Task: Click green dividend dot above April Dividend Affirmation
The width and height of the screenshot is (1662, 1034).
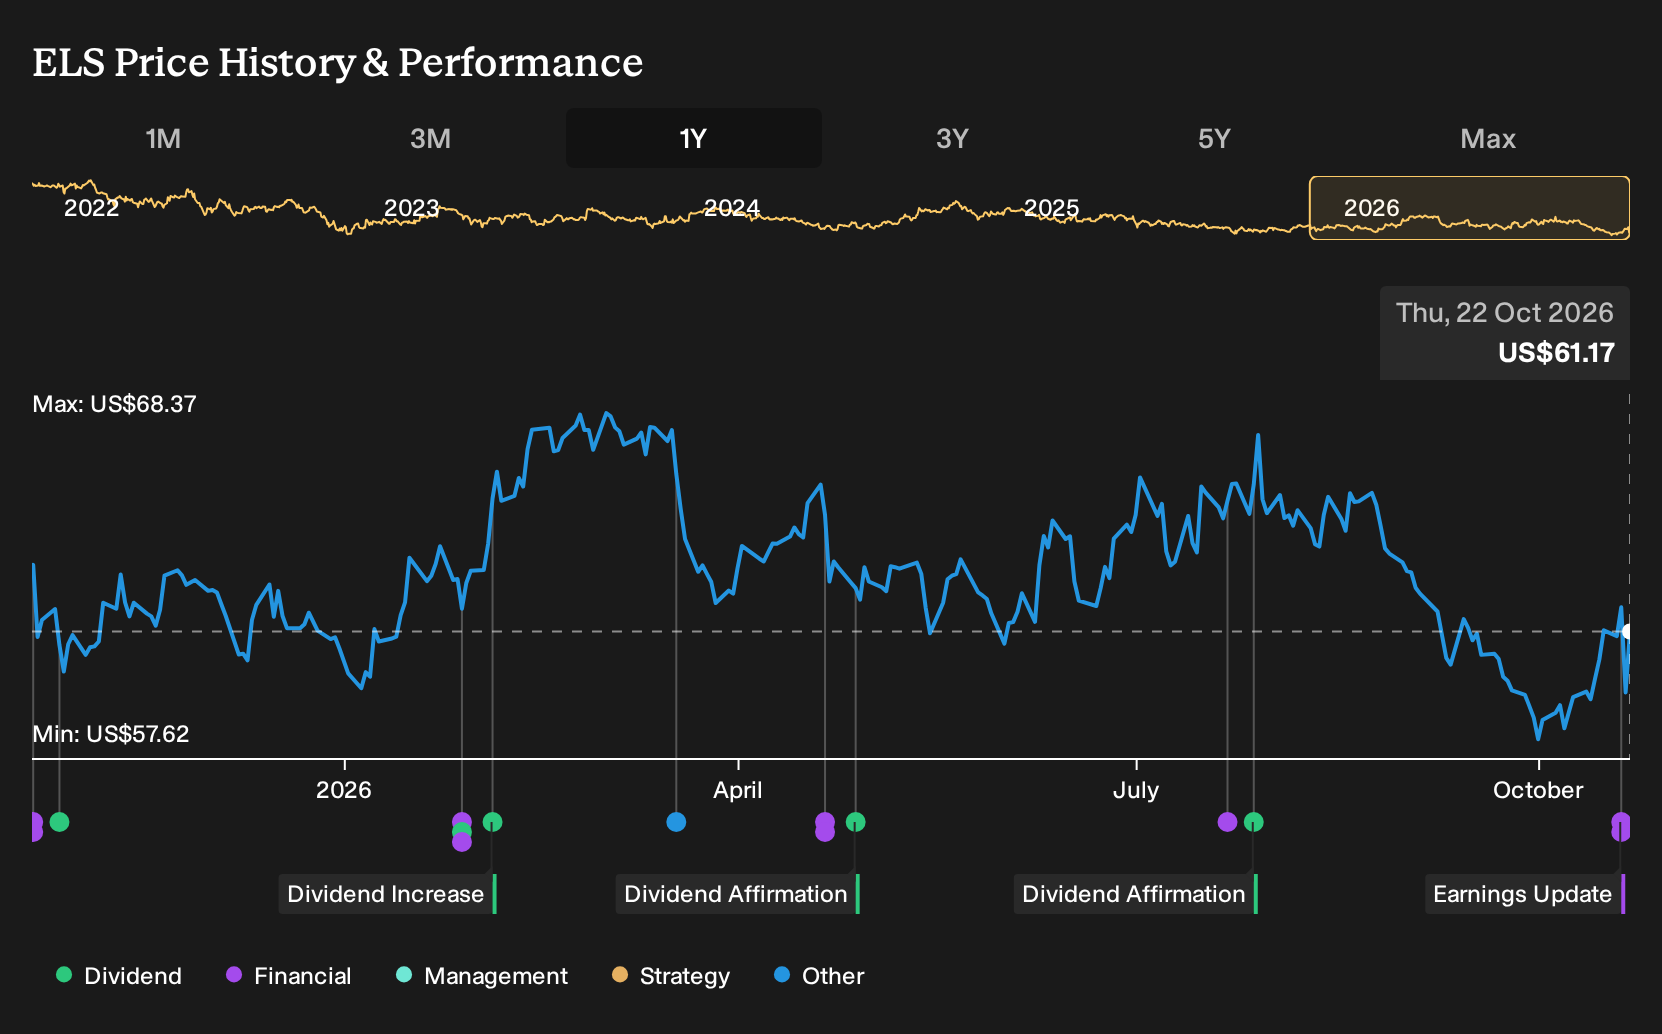Action: pos(855,822)
